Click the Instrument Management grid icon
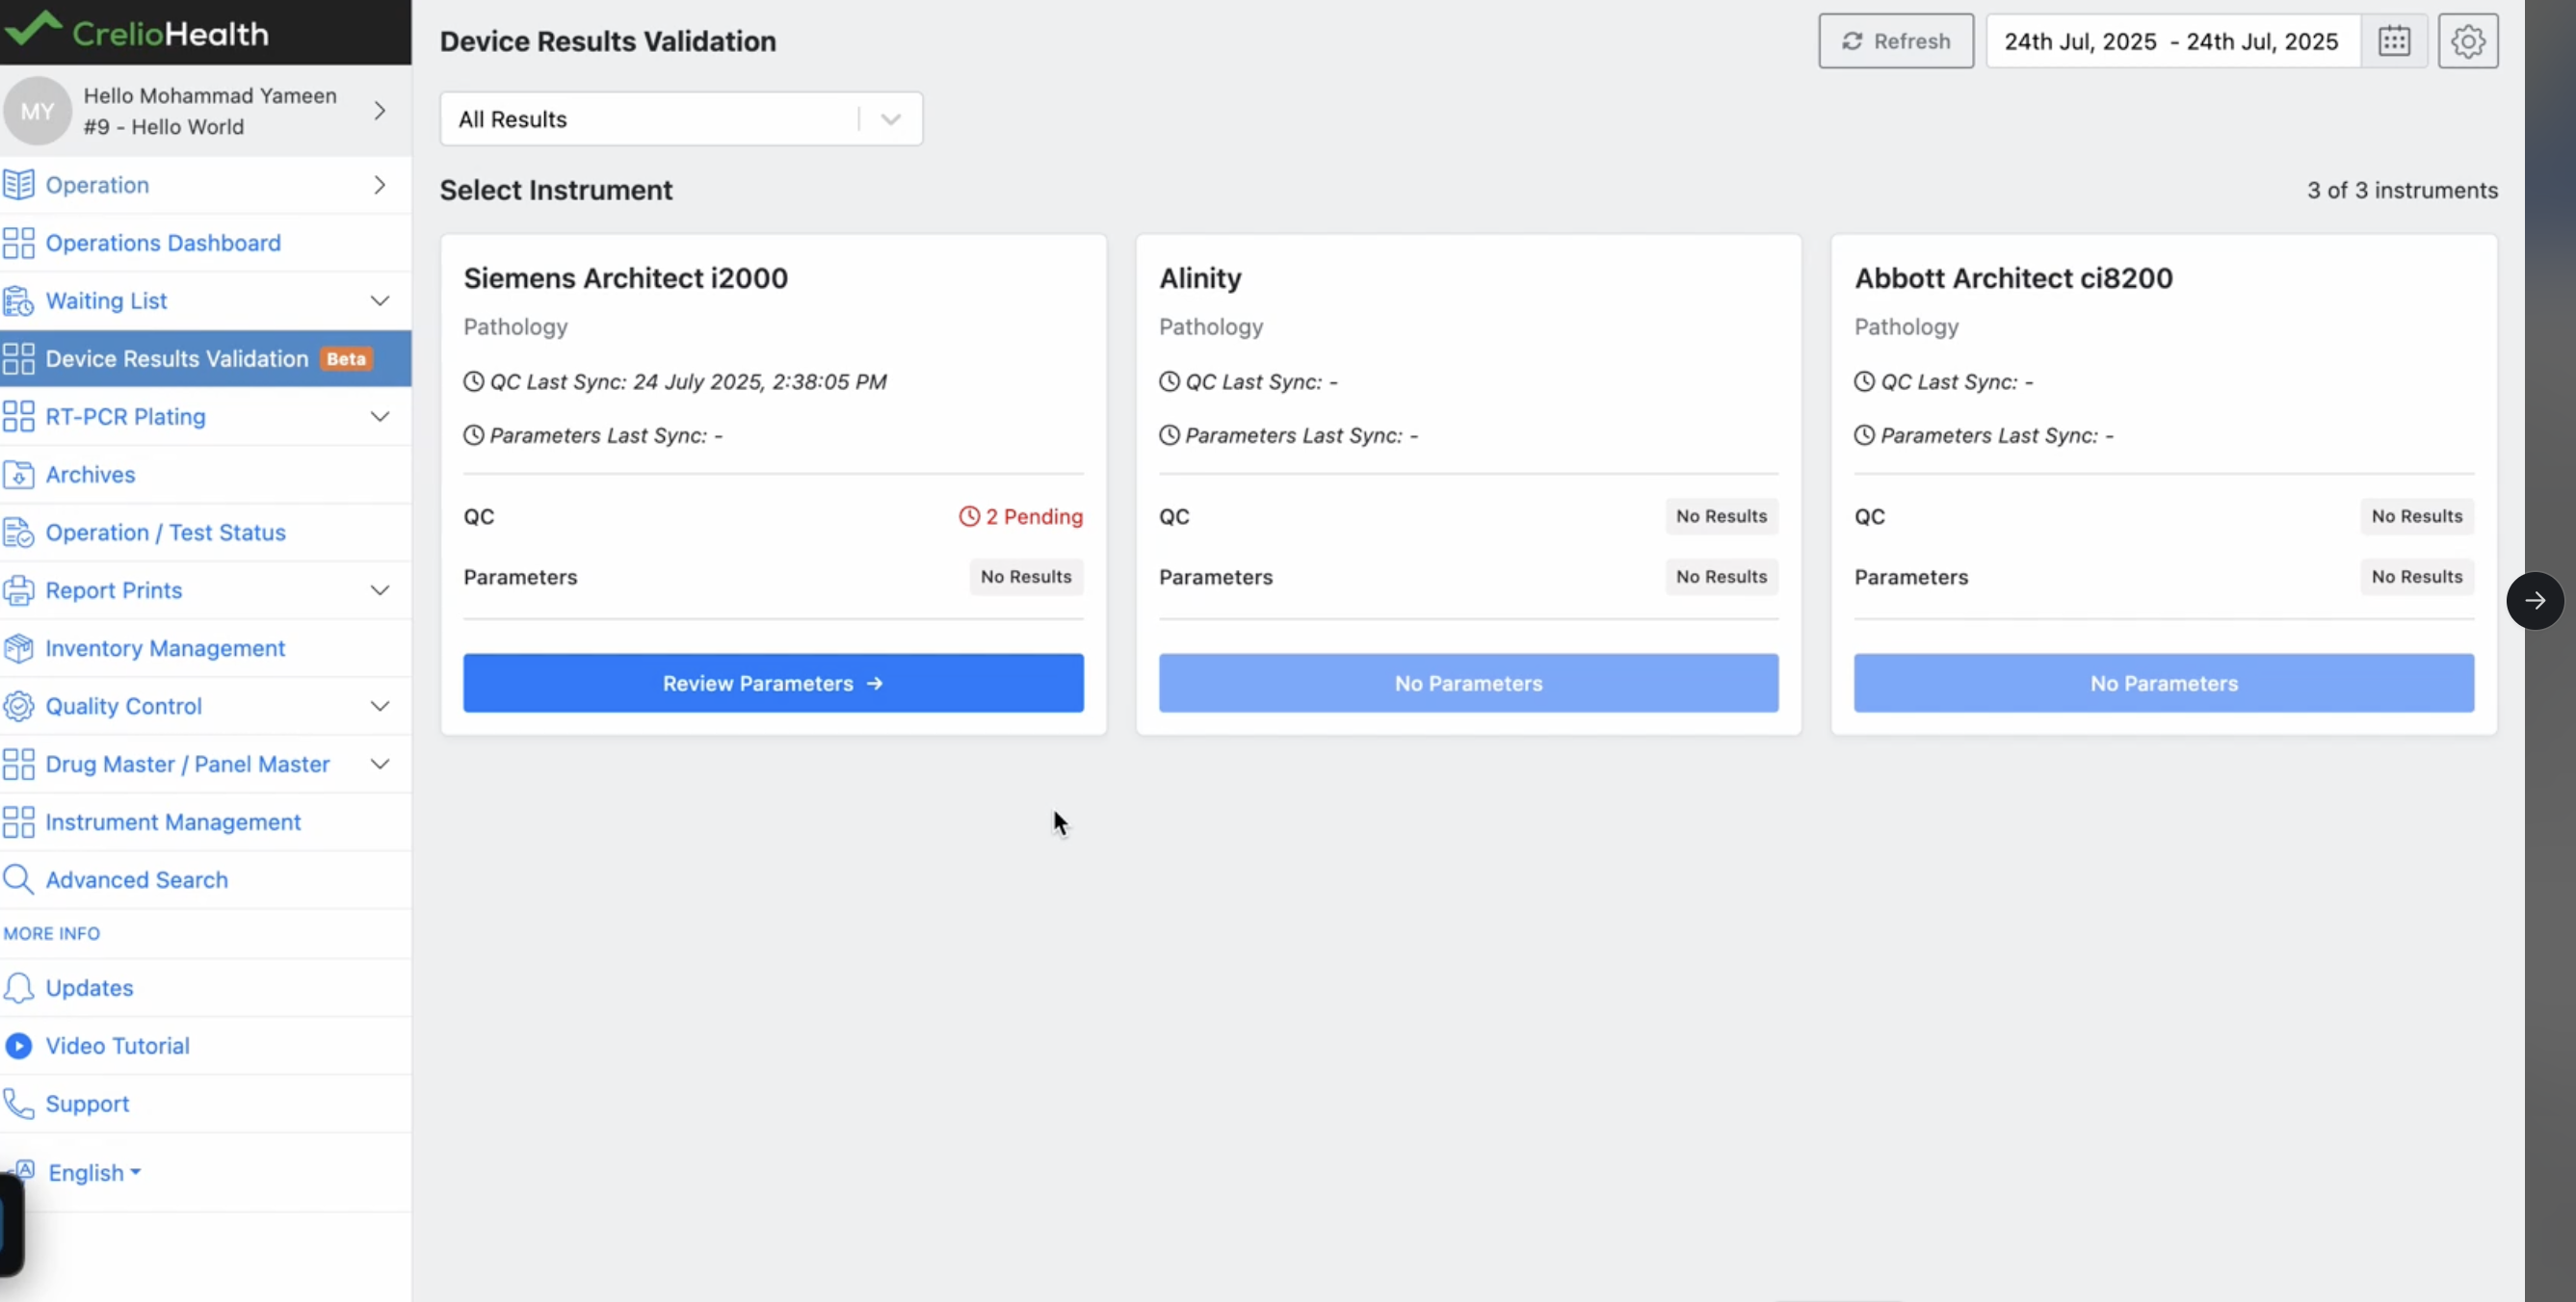This screenshot has width=2576, height=1302. 18,823
